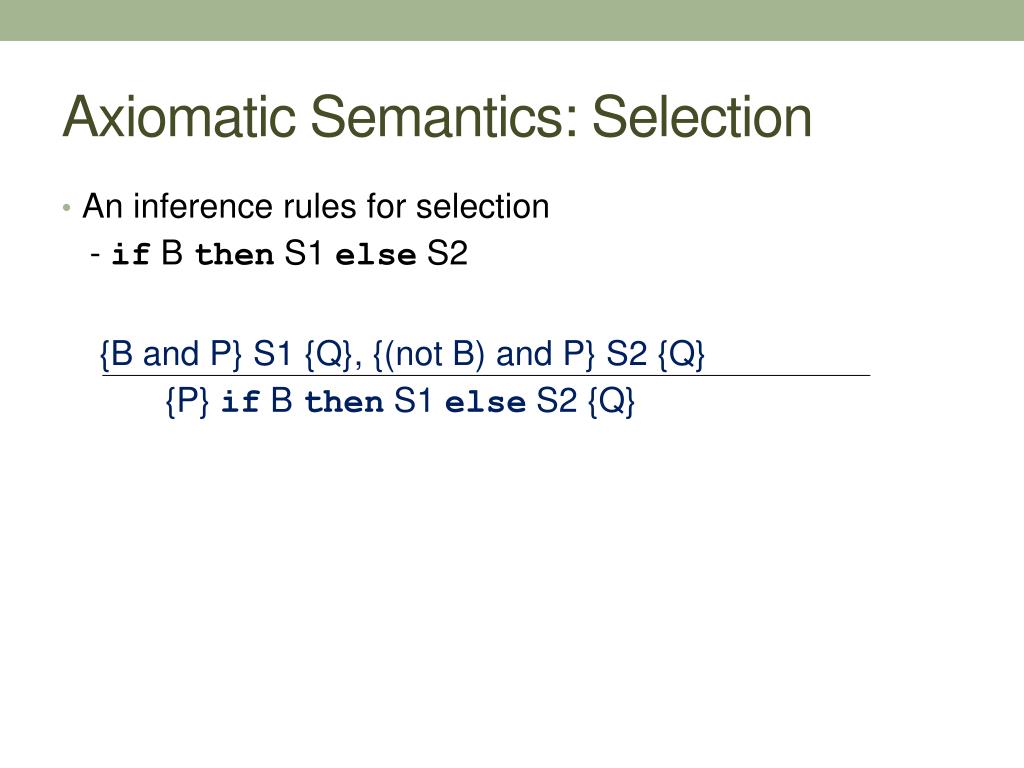The height and width of the screenshot is (768, 1024).
Task: Click the word 'Selection' in the title
Action: coord(702,117)
